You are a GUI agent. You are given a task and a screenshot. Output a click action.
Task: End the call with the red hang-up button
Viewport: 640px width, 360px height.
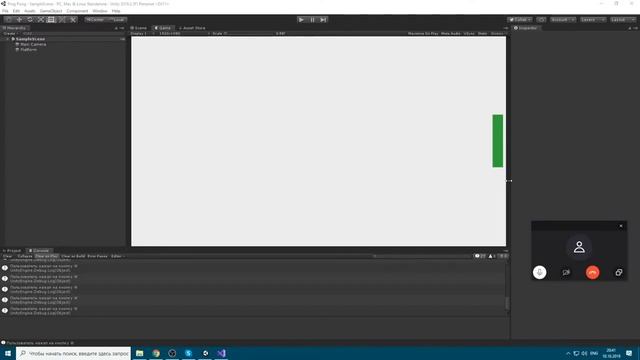point(592,272)
